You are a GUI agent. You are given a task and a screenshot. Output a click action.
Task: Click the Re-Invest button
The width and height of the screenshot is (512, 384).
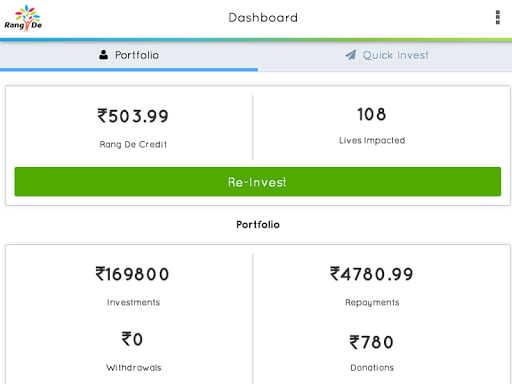click(258, 182)
